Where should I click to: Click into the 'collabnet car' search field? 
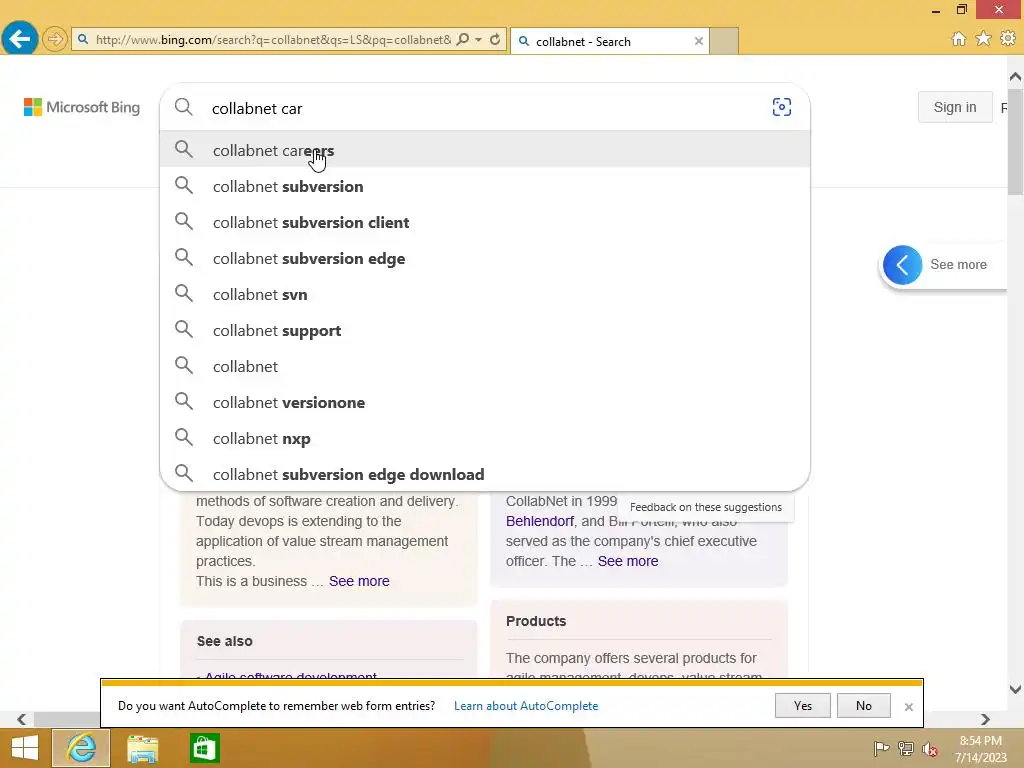pyautogui.click(x=483, y=108)
